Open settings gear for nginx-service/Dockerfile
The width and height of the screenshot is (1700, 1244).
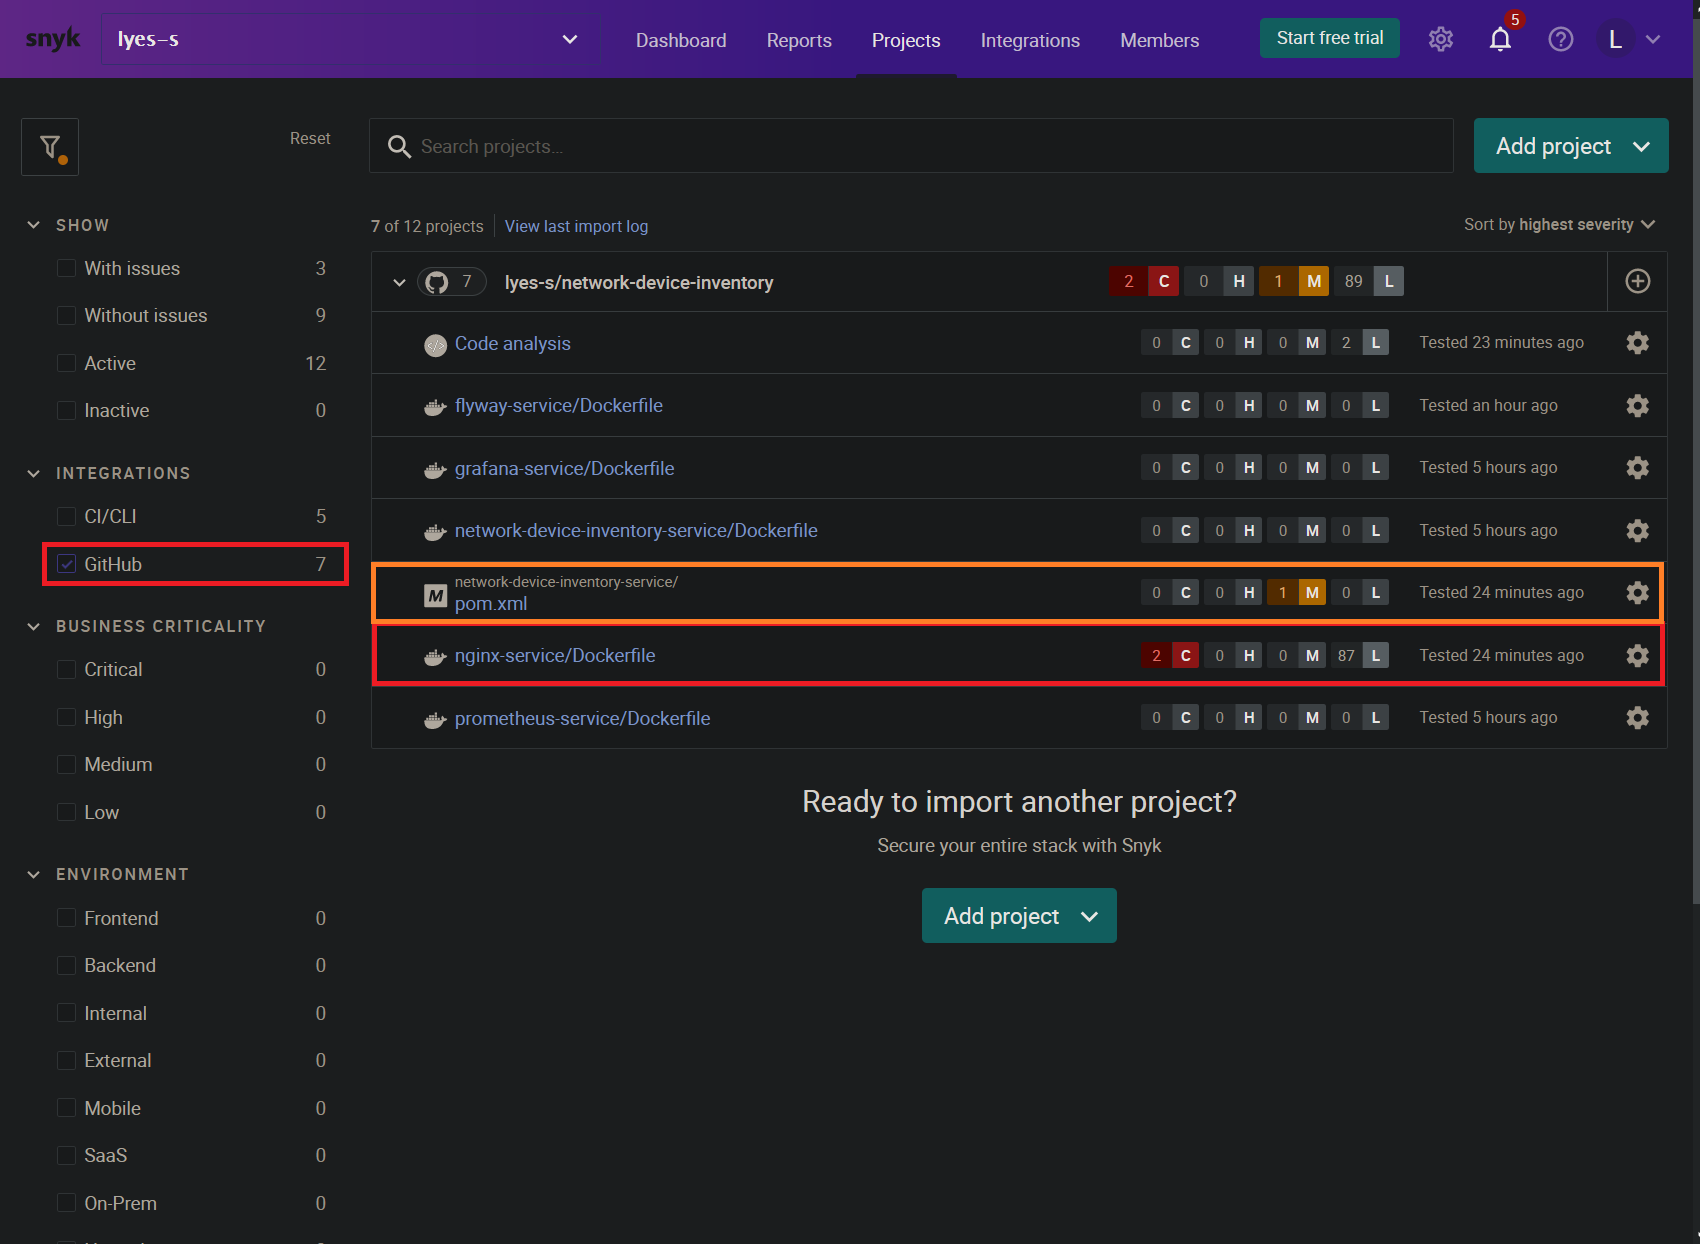(1637, 655)
